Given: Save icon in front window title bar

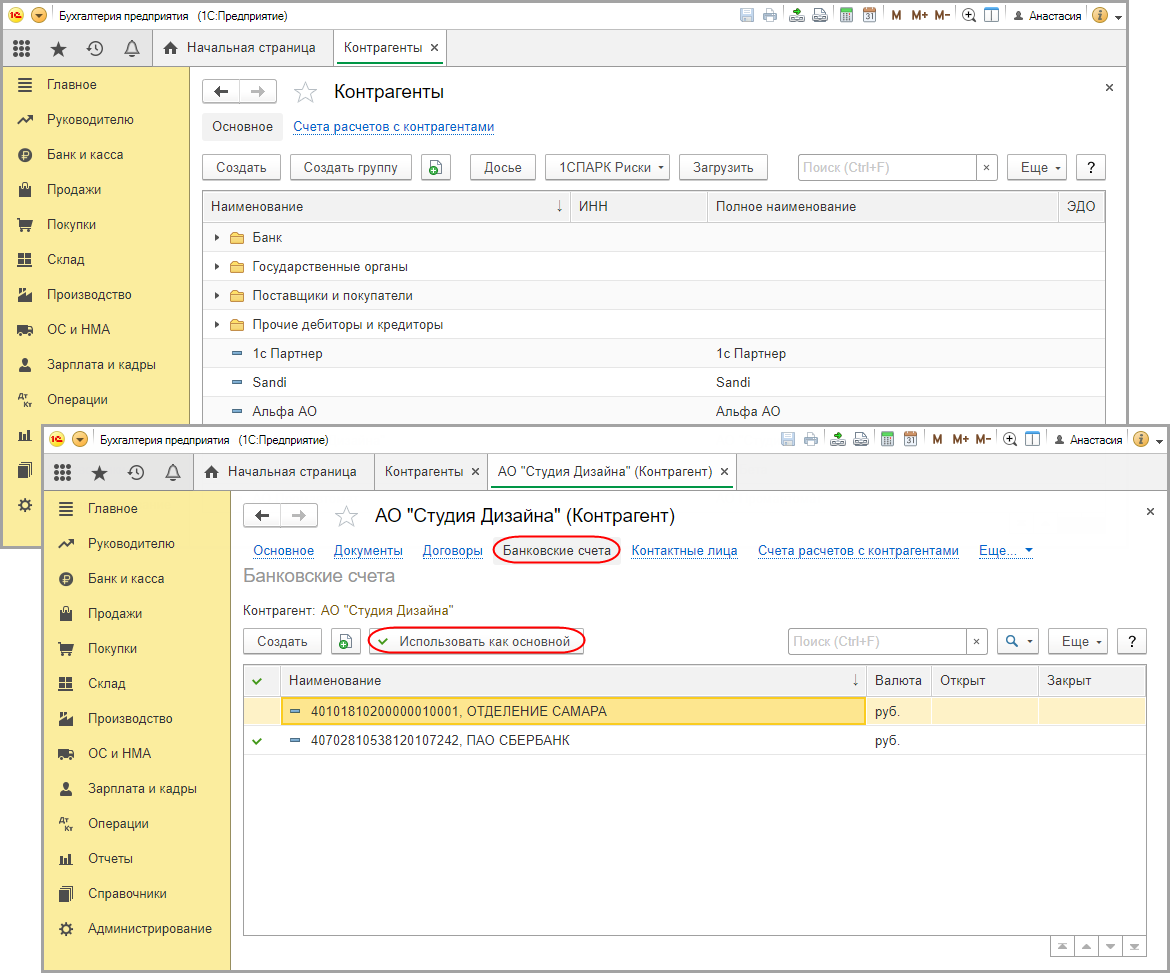Looking at the screenshot, I should pos(788,439).
